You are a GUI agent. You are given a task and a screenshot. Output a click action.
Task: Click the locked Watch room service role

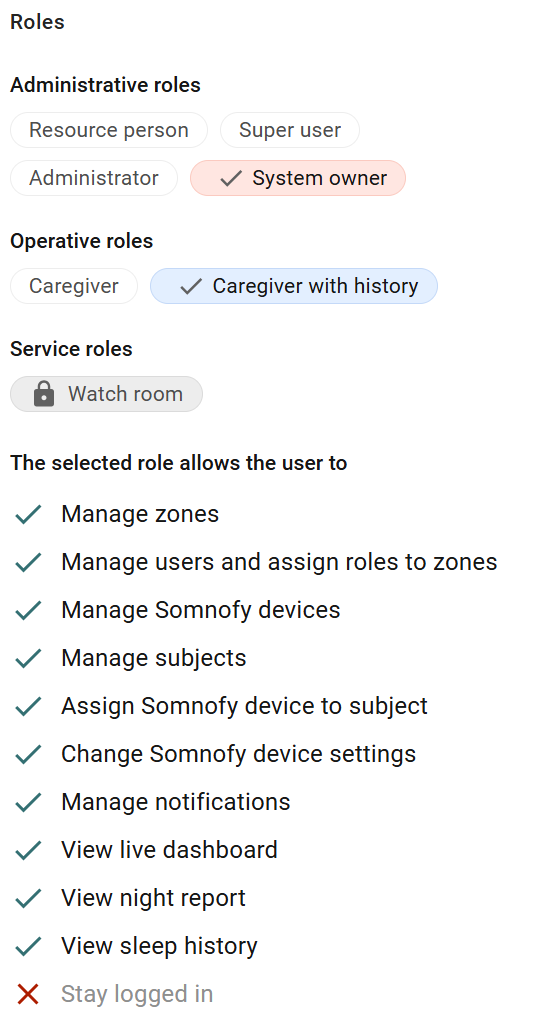coord(106,394)
